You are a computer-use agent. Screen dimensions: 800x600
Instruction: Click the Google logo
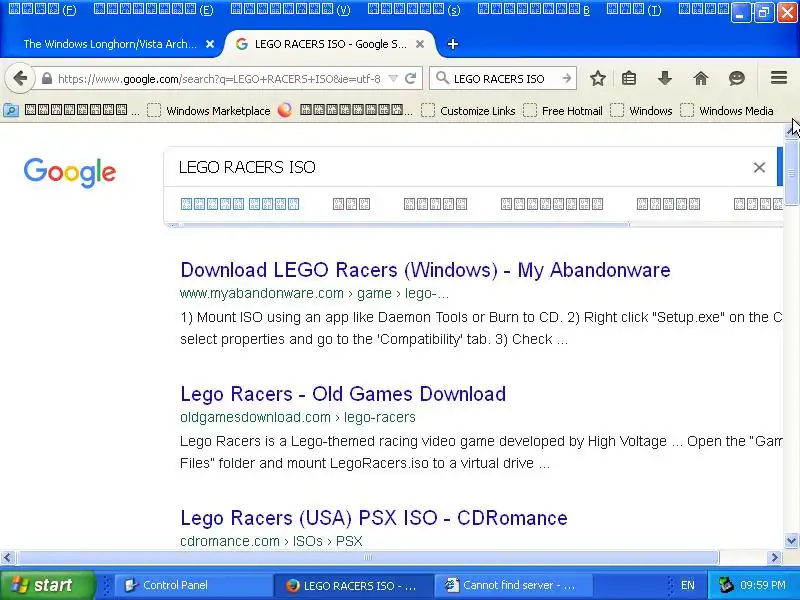(70, 172)
